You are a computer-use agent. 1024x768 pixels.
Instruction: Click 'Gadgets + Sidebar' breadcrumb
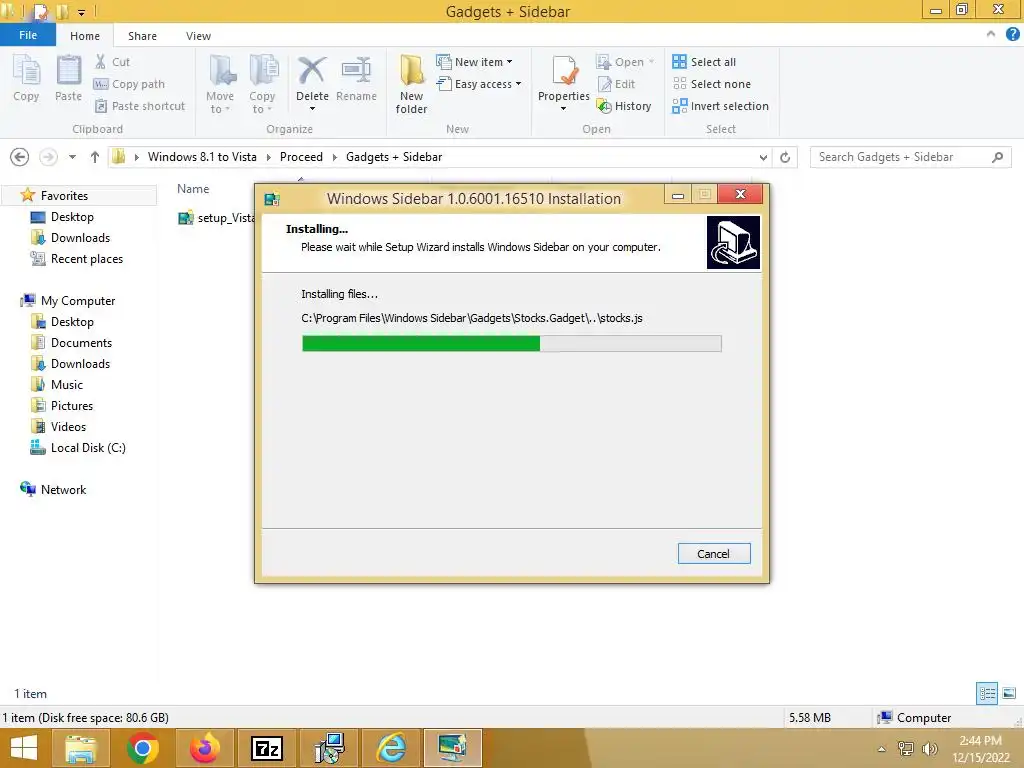[x=394, y=157]
